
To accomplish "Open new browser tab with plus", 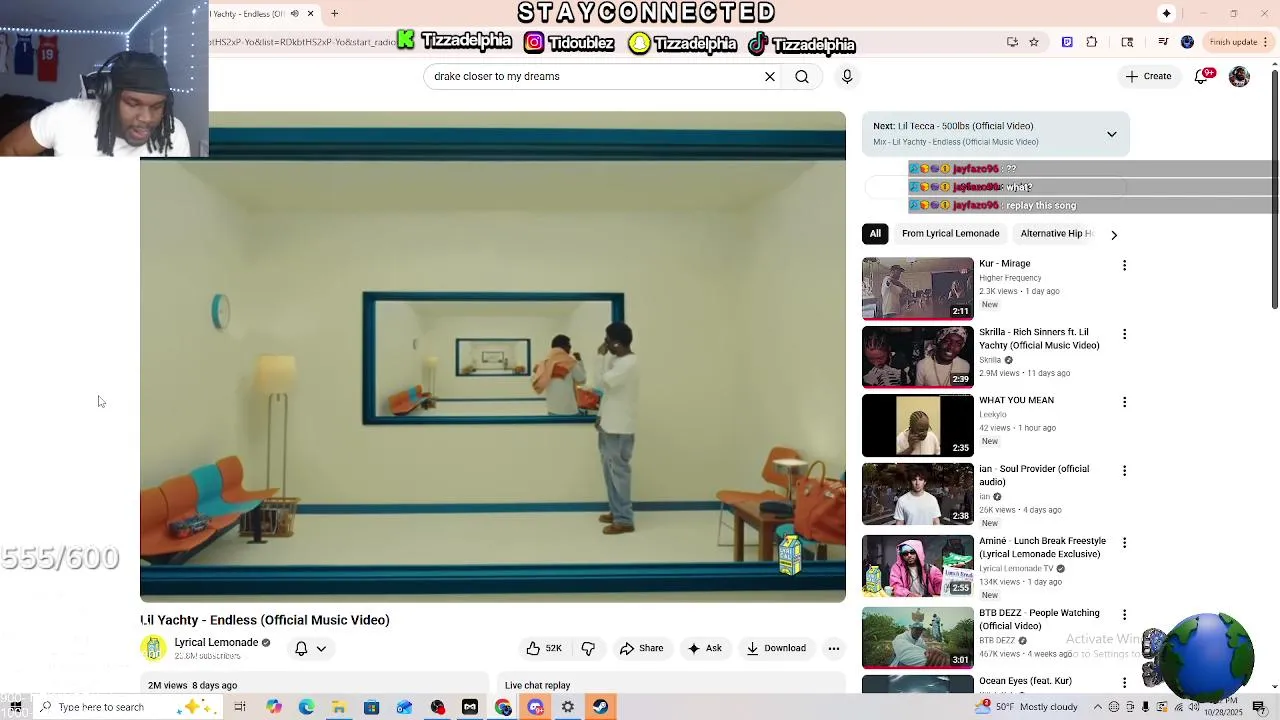I will click(x=335, y=13).
